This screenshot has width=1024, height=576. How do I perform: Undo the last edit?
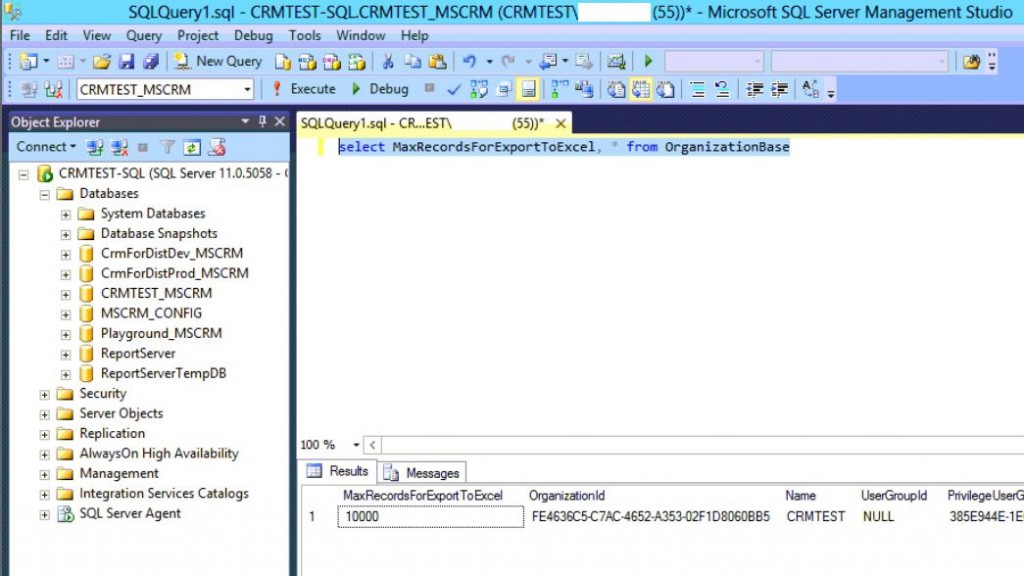(470, 61)
